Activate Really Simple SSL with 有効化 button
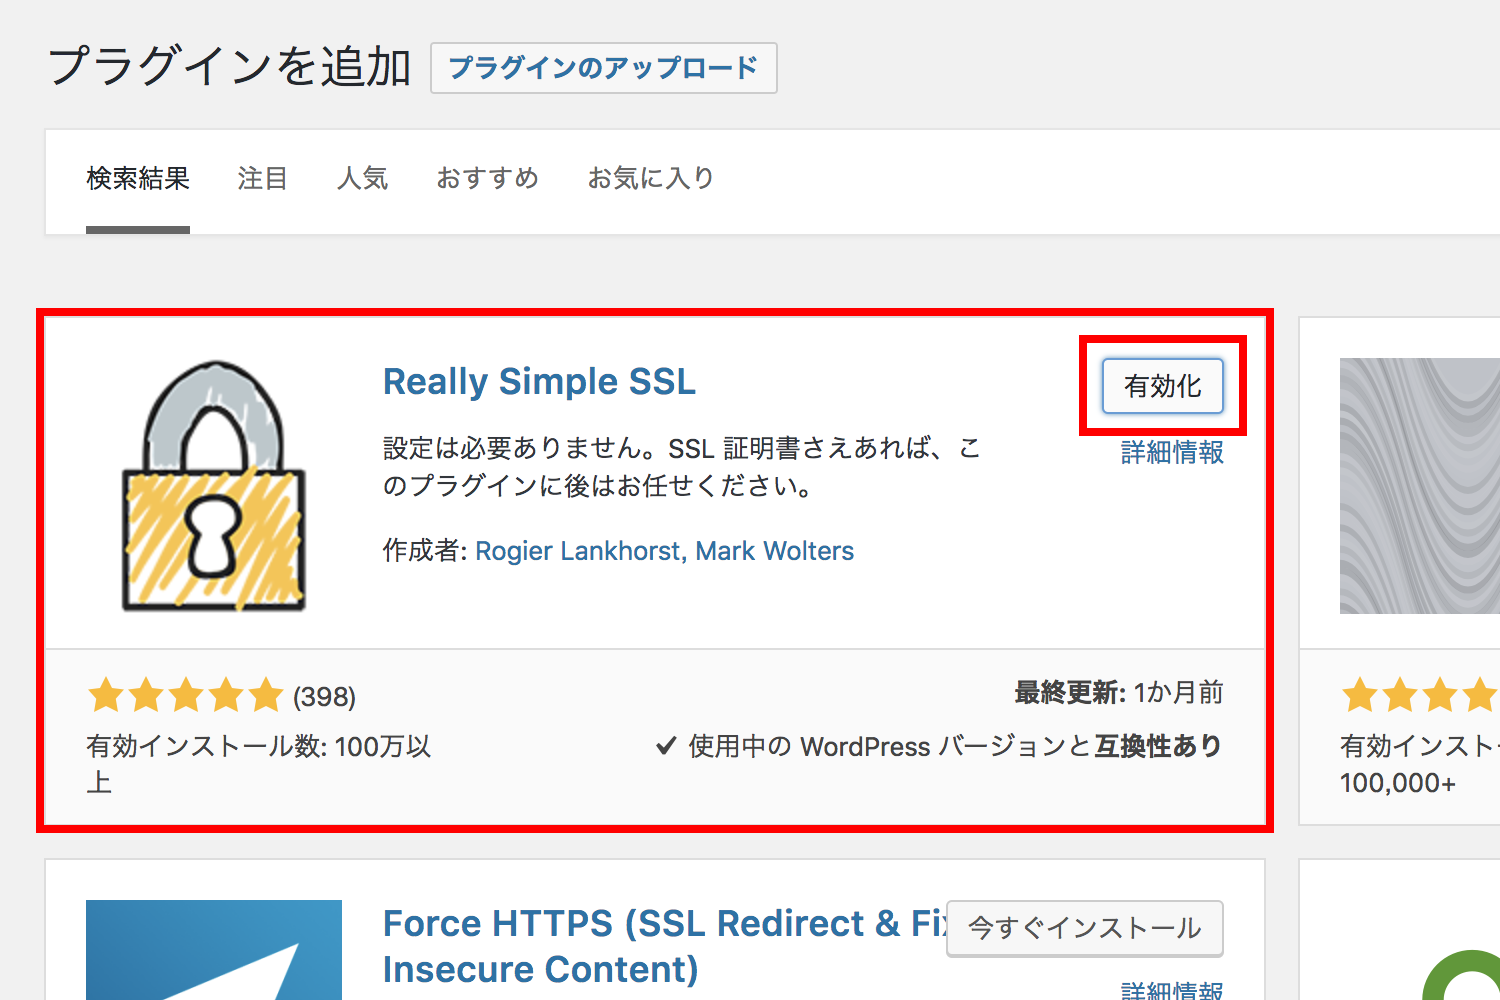Screen dimensions: 1500x1000 (1163, 386)
